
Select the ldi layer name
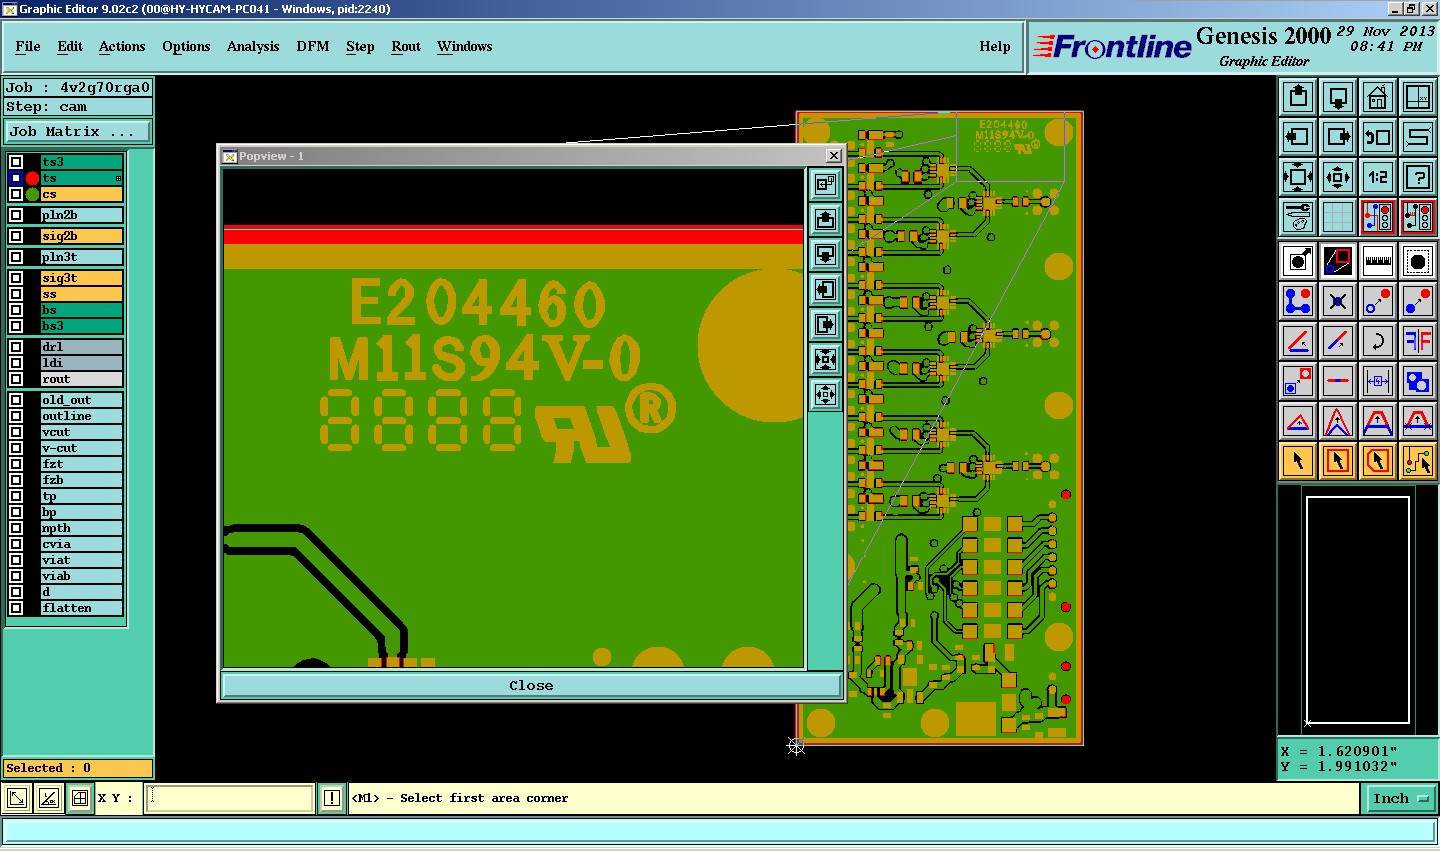point(81,363)
